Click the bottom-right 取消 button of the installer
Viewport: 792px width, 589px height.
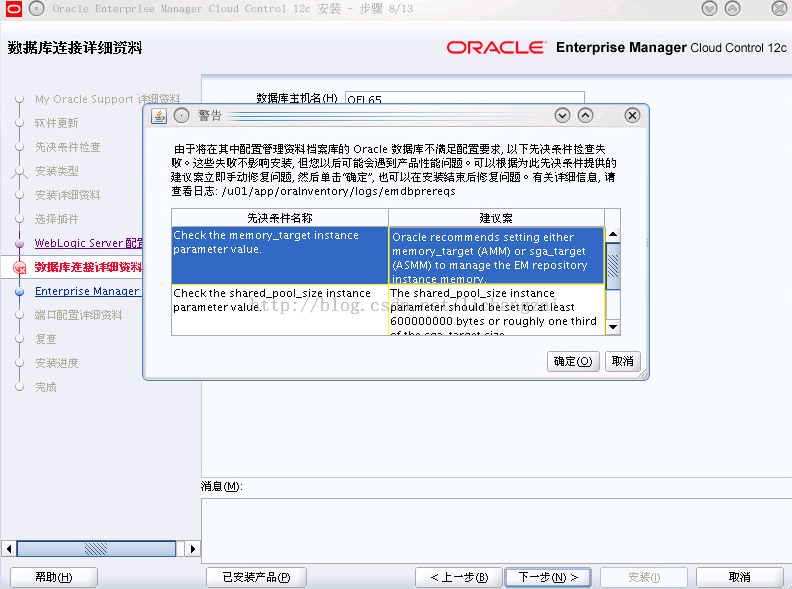[739, 577]
